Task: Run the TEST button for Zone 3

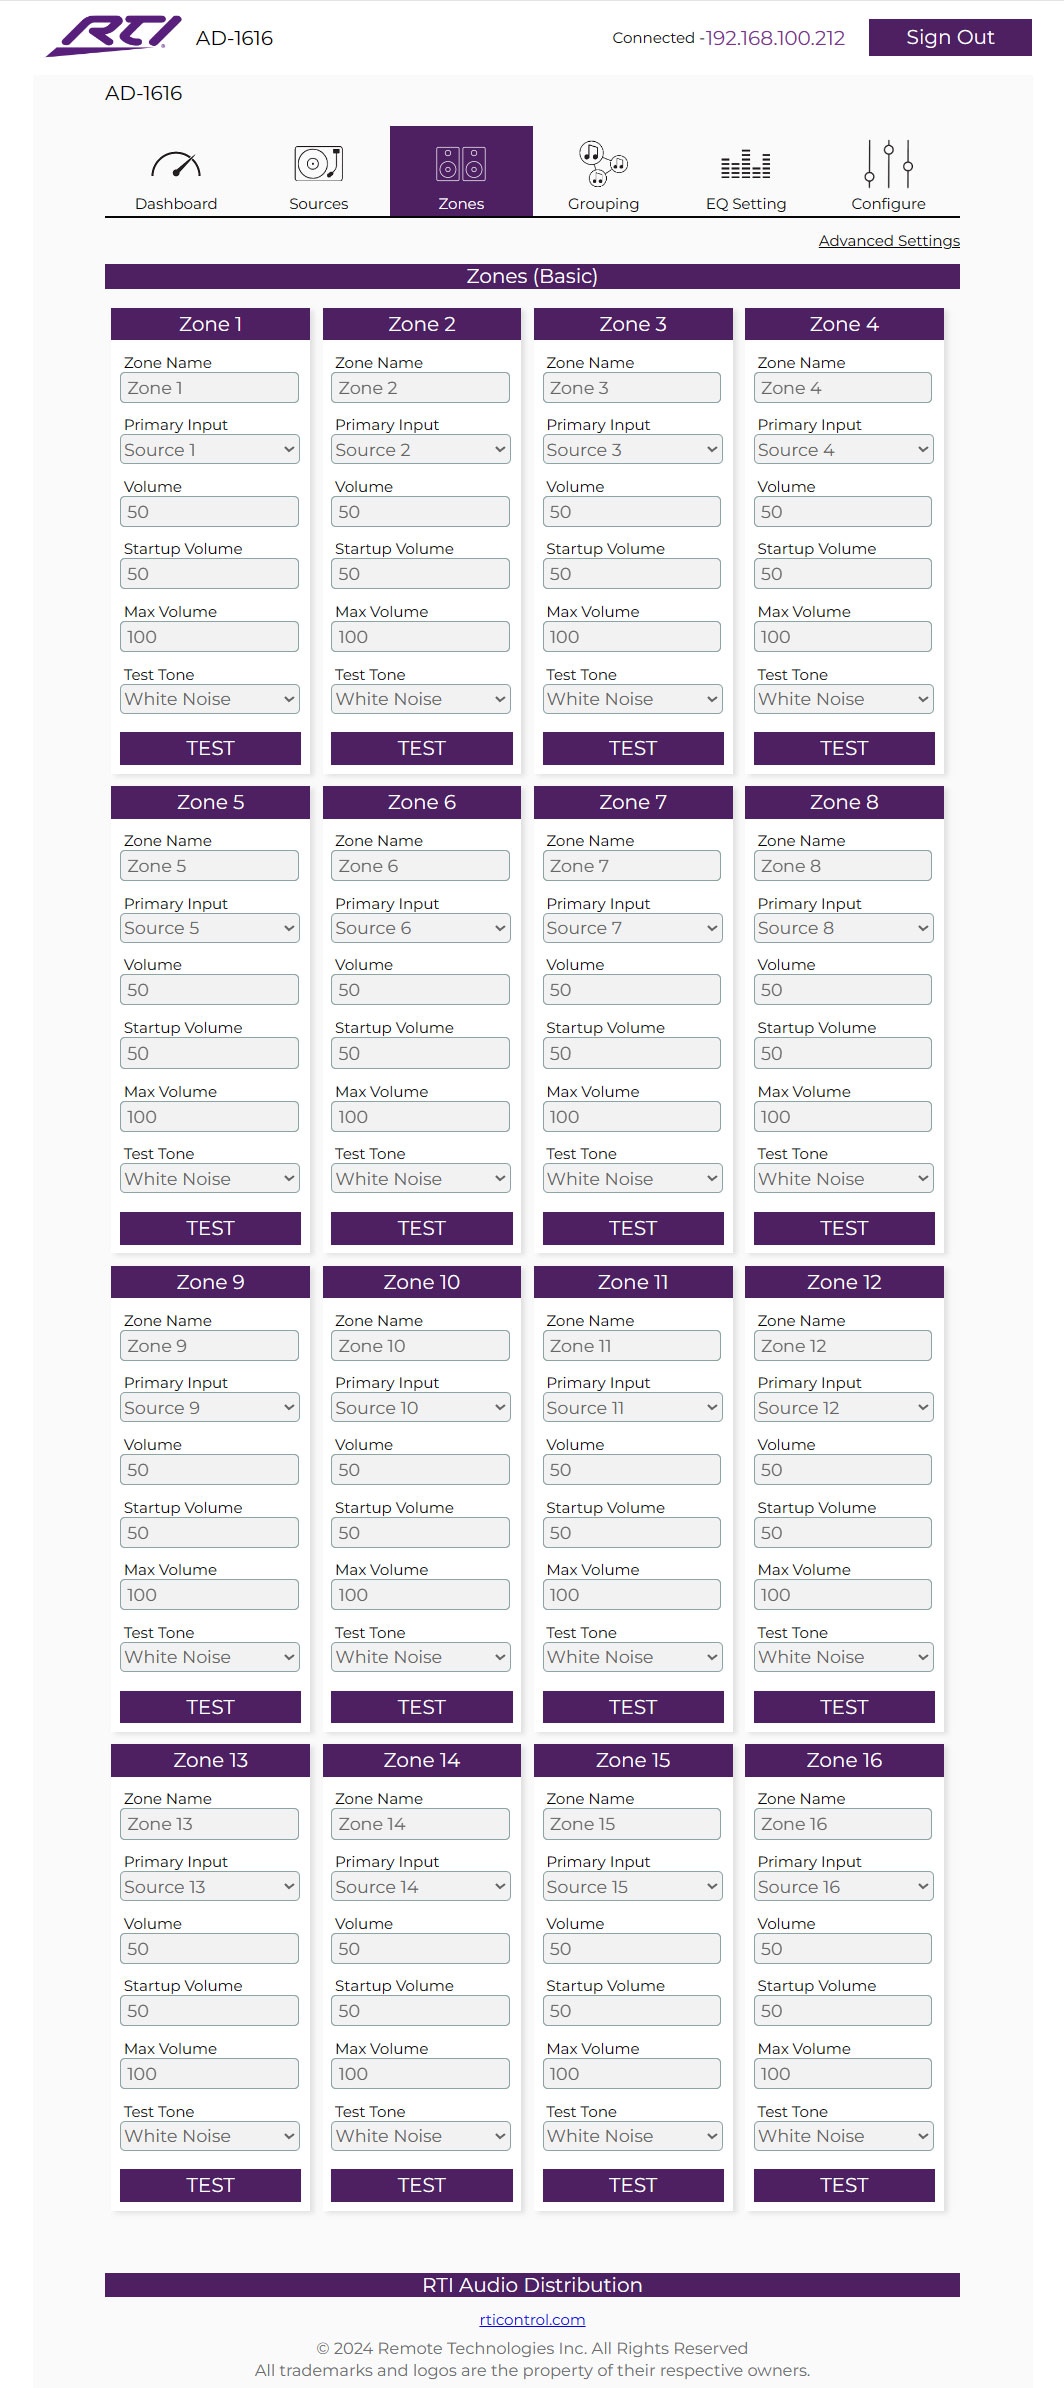Action: coord(633,748)
